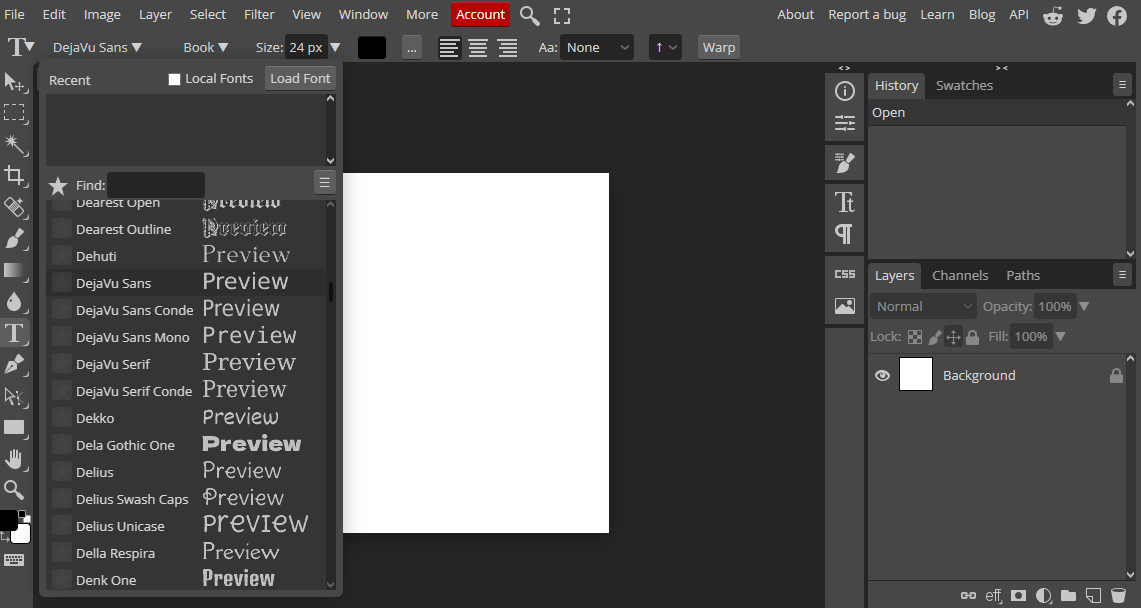Create new folder in Layers panel
The image size is (1141, 608).
[x=1068, y=596]
